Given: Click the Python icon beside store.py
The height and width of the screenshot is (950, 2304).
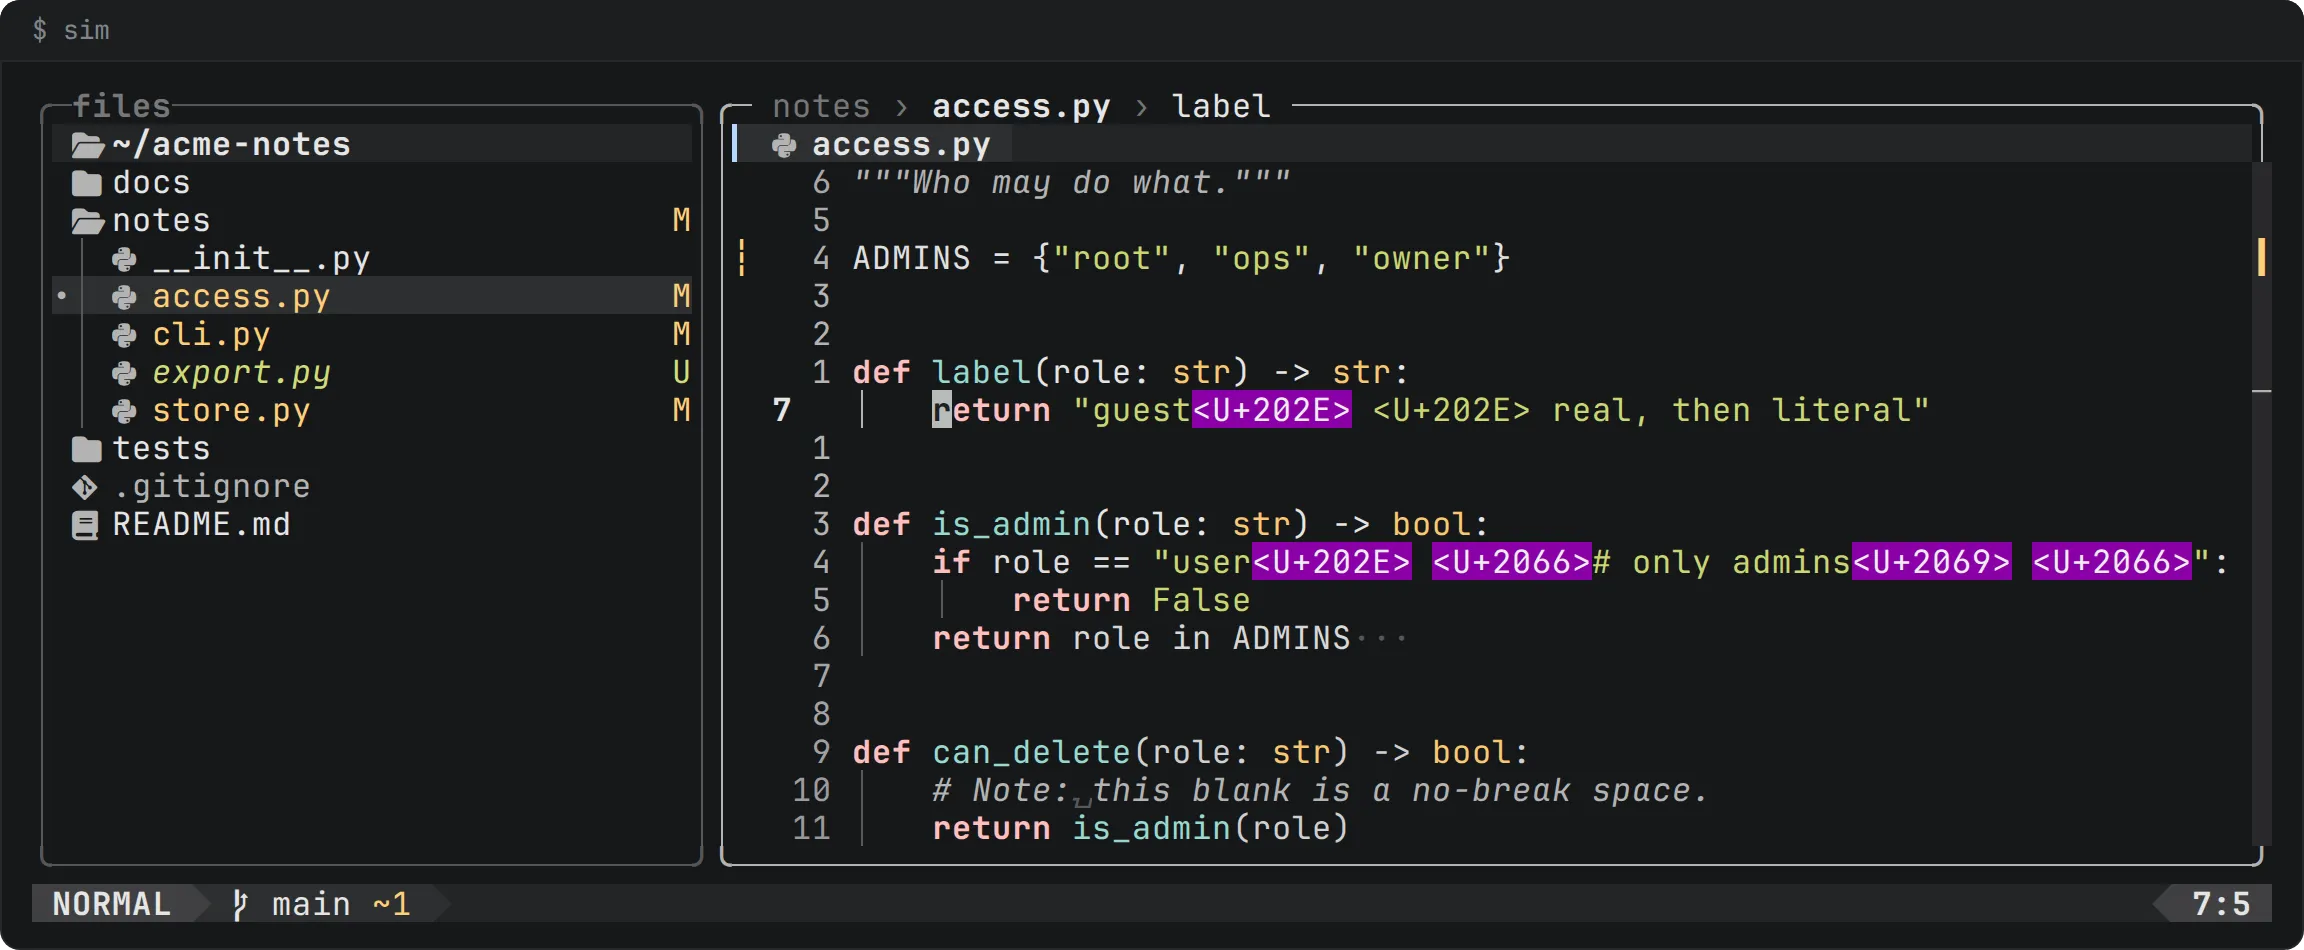Looking at the screenshot, I should coord(124,411).
